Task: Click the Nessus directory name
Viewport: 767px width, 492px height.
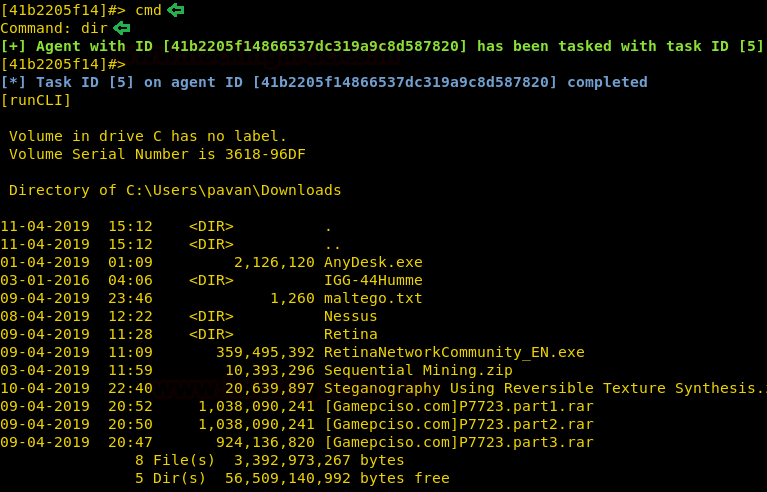Action: [350, 316]
